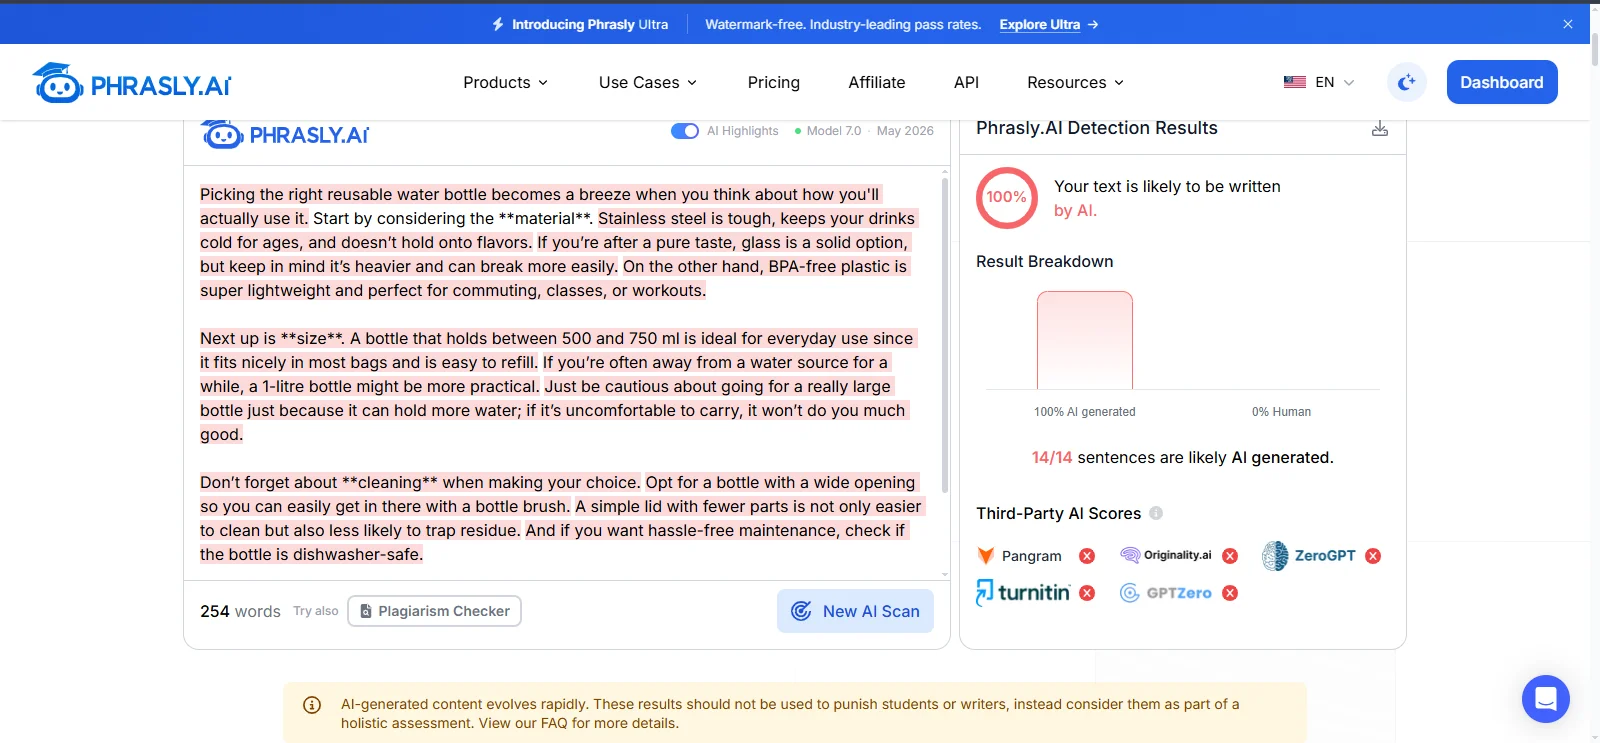Click the sentence starting 'Picking the right reusable'

point(539,206)
